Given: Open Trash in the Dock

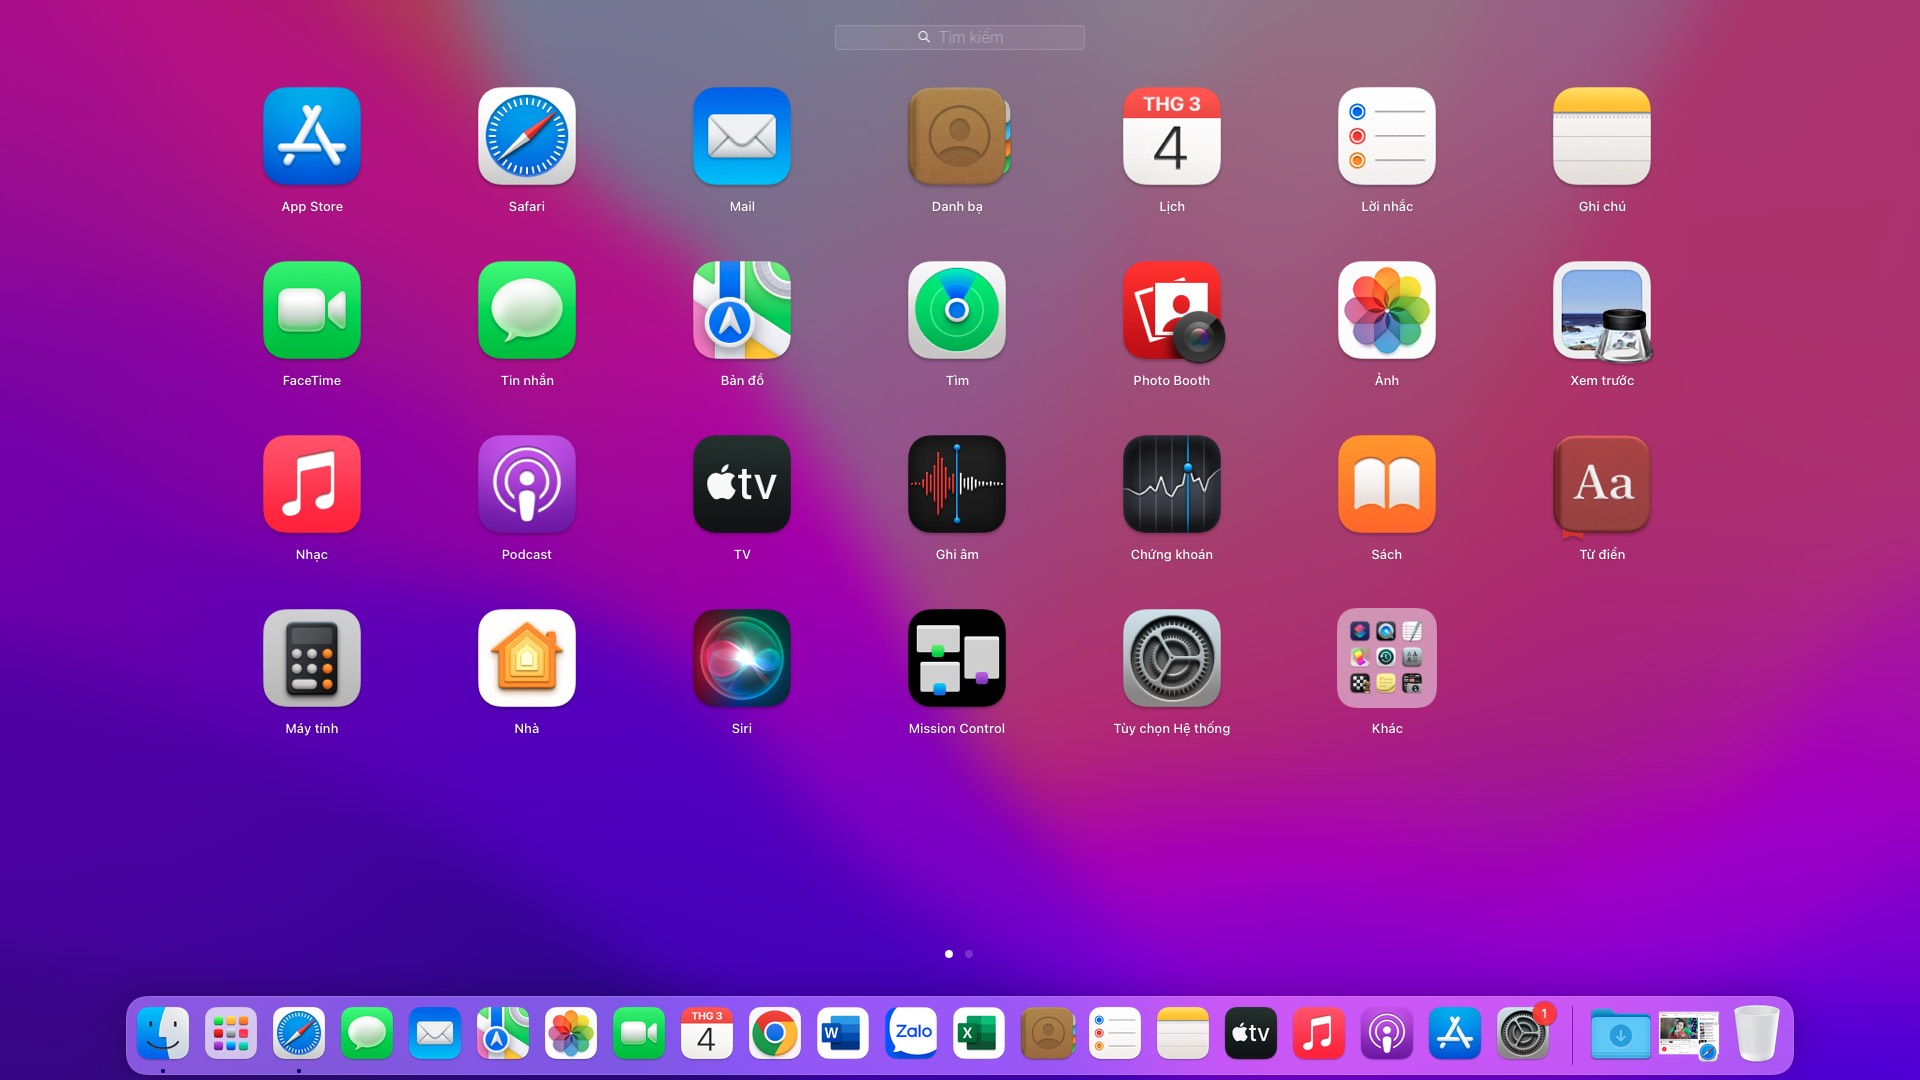Looking at the screenshot, I should coord(1757,1033).
